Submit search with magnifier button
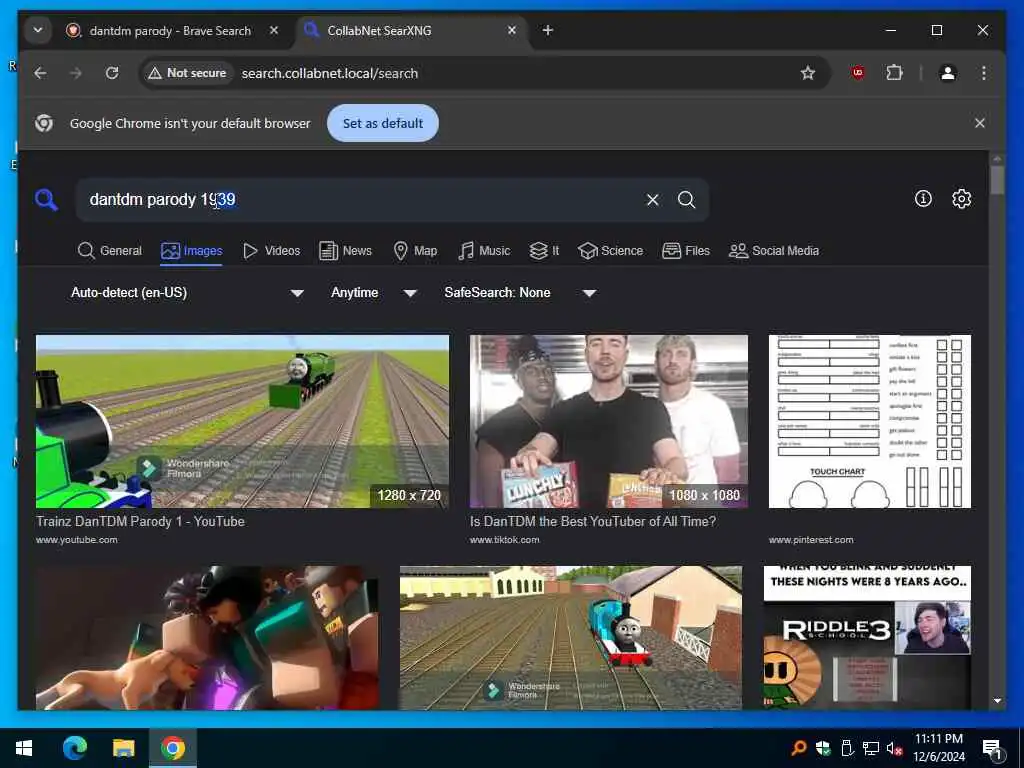The image size is (1024, 768). (686, 199)
